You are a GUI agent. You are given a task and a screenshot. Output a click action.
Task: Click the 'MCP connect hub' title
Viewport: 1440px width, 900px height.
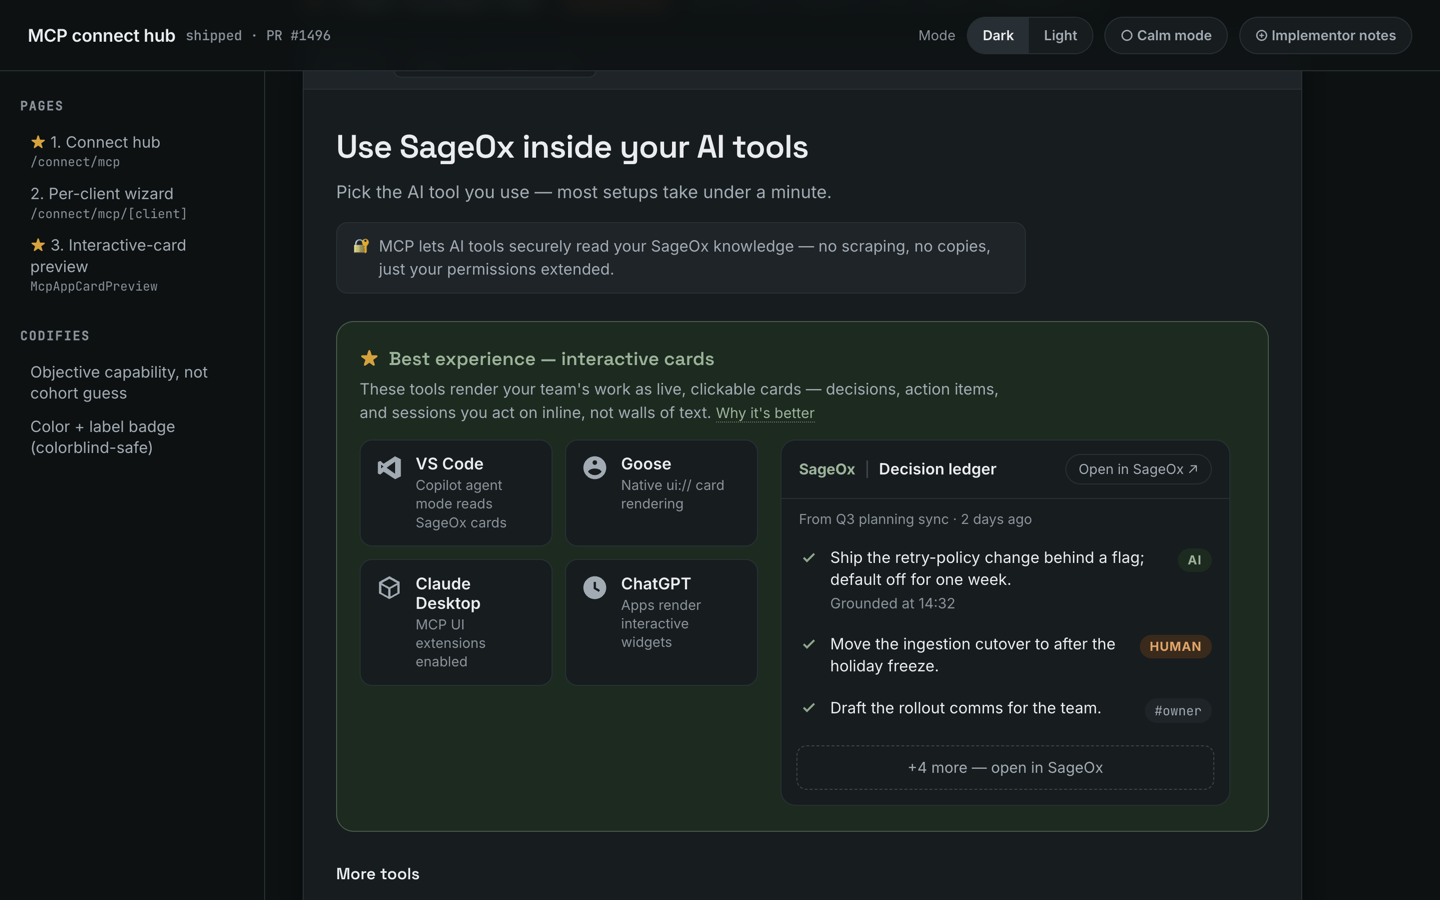(x=102, y=36)
